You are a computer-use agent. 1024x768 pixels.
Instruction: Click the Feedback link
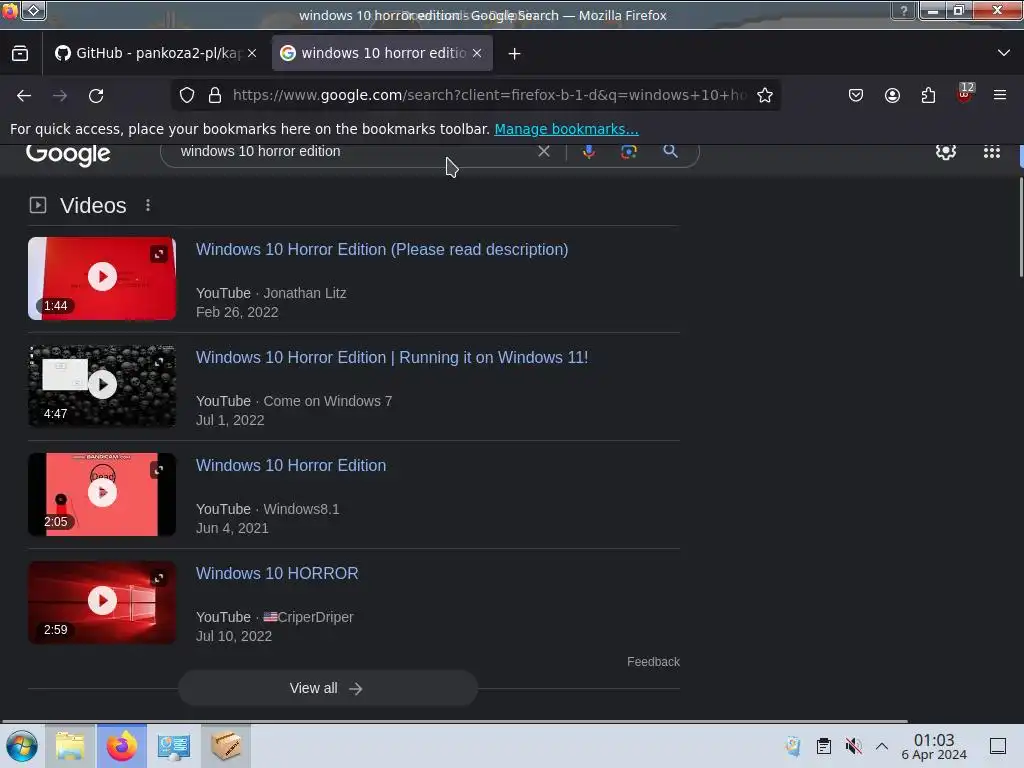click(653, 662)
